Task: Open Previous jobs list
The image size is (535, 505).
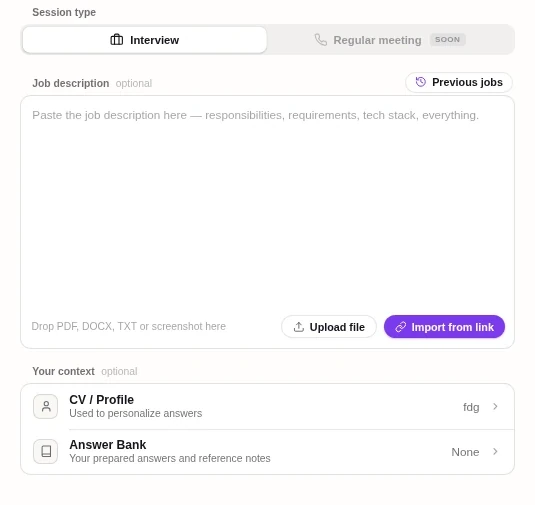Action: click(x=459, y=82)
